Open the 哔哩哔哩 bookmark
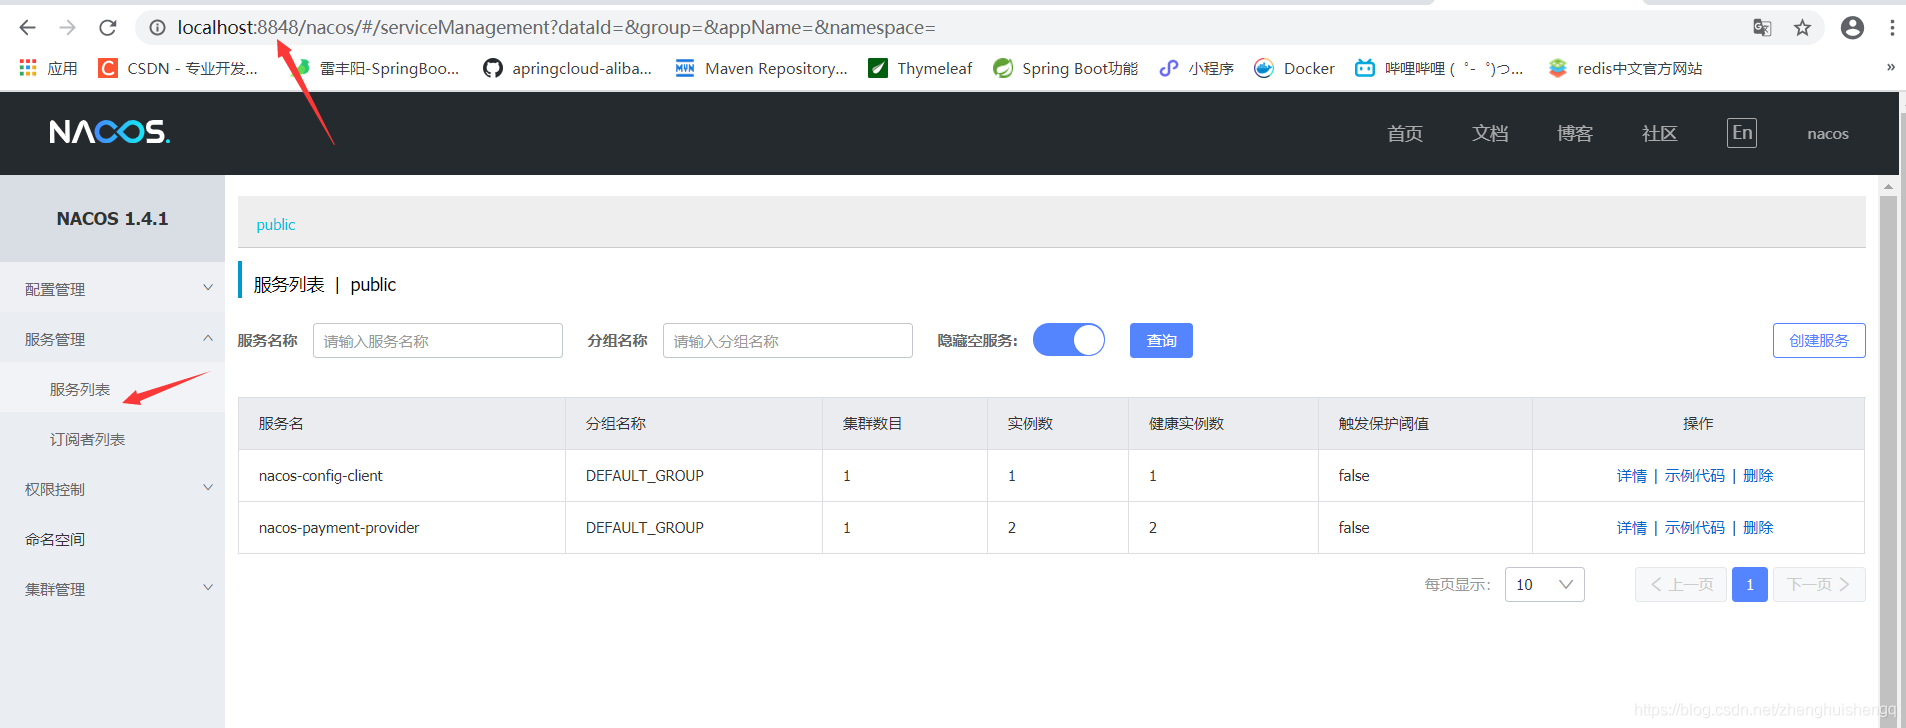 tap(1439, 68)
